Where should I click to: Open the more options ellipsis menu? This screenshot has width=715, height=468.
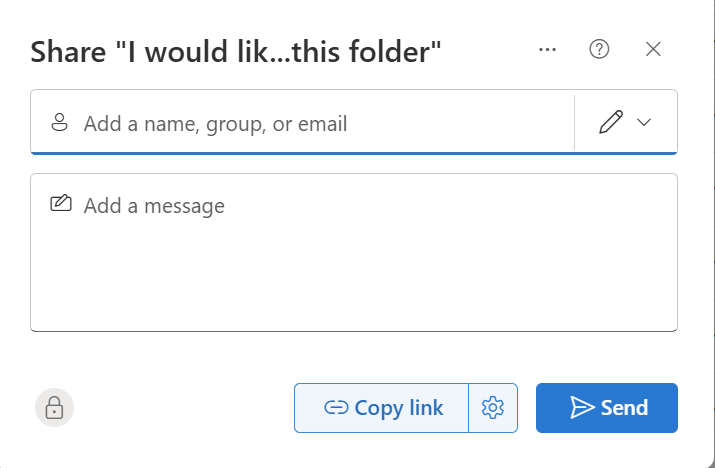[x=547, y=49]
